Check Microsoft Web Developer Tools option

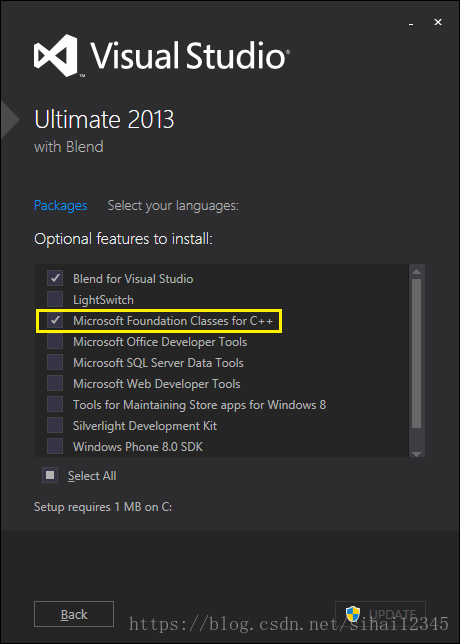coord(55,383)
